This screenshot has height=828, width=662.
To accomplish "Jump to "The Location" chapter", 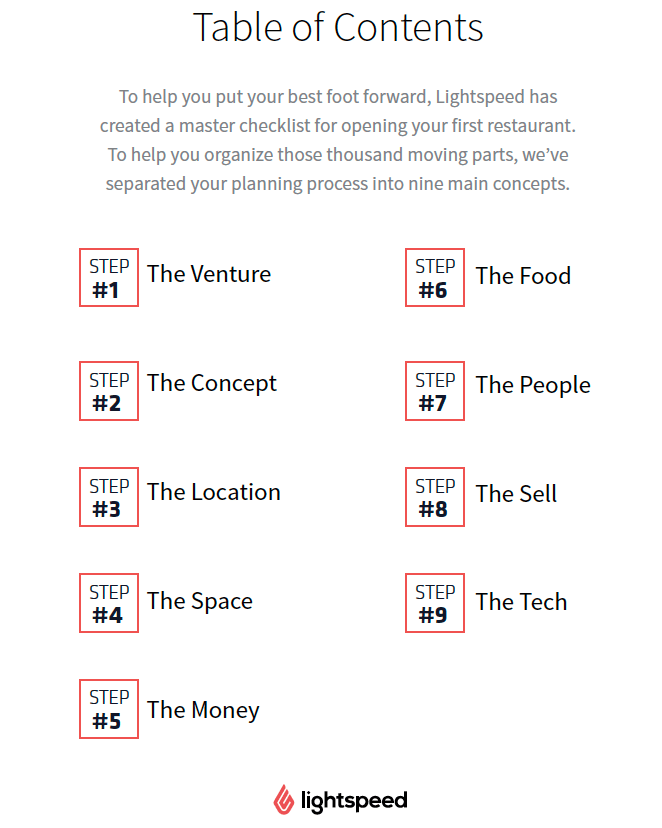I will 214,492.
